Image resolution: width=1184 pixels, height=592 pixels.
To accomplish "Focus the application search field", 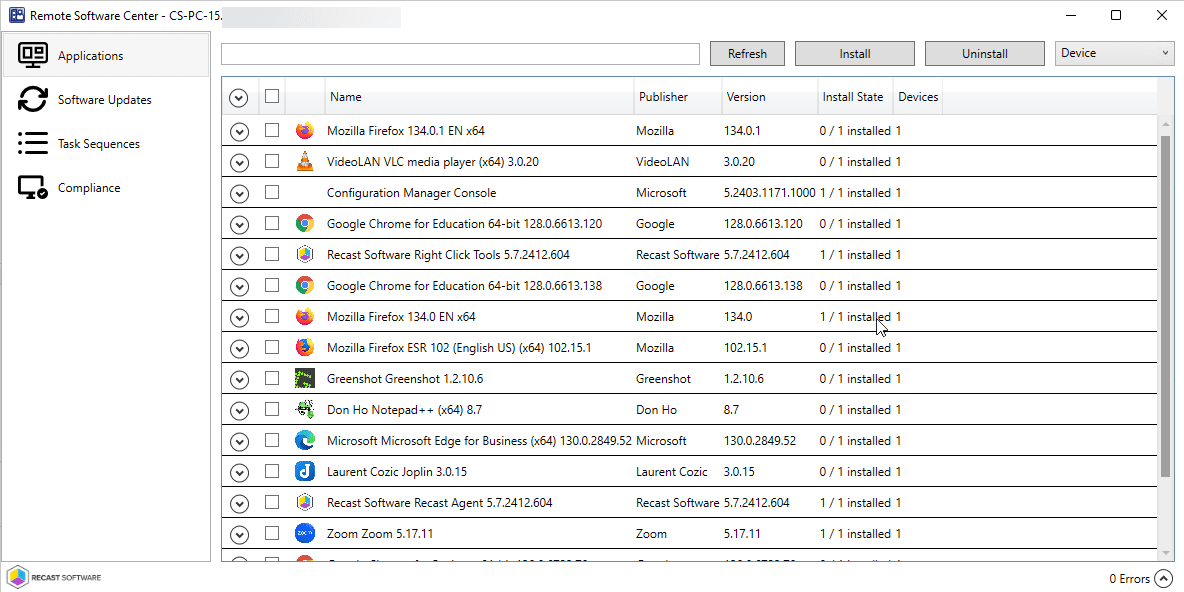I will [460, 54].
